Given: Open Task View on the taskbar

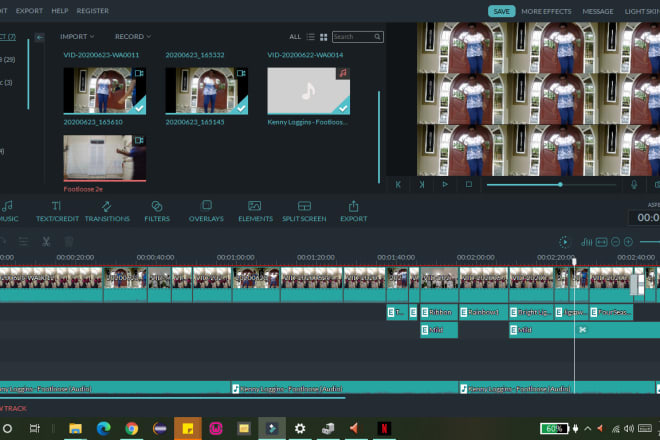Looking at the screenshot, I should pyautogui.click(x=35, y=429).
